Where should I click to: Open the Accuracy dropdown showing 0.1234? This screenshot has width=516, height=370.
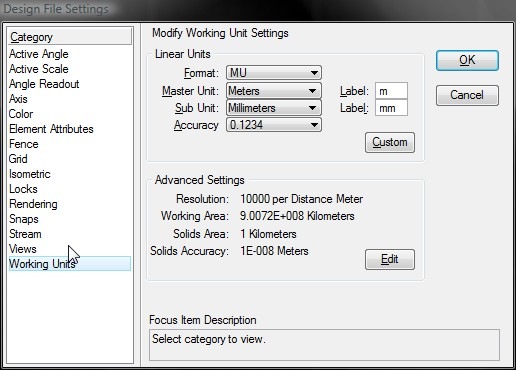(274, 125)
